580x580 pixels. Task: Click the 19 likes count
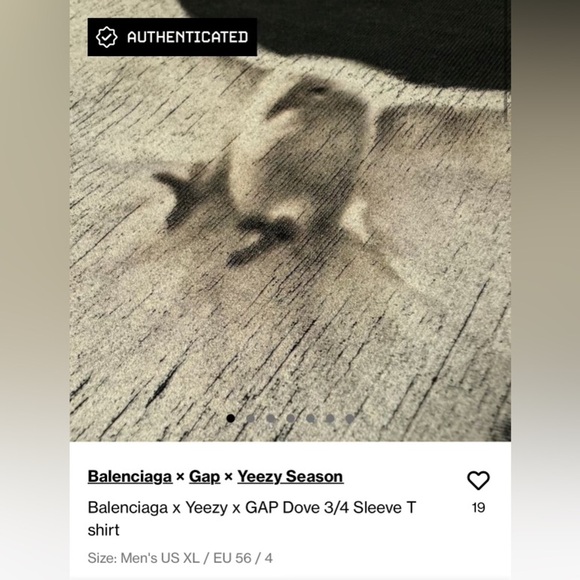coord(478,508)
